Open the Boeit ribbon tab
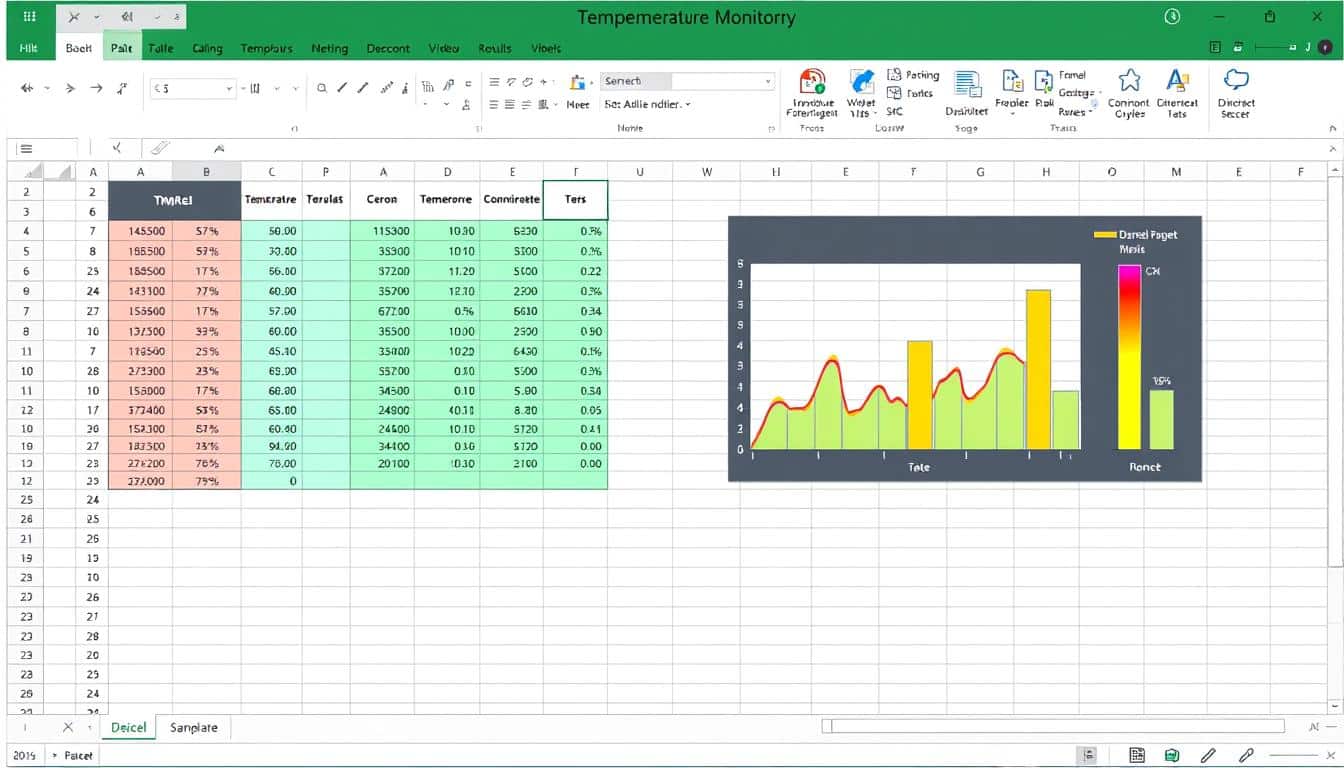This screenshot has width=1344, height=768. (x=79, y=48)
